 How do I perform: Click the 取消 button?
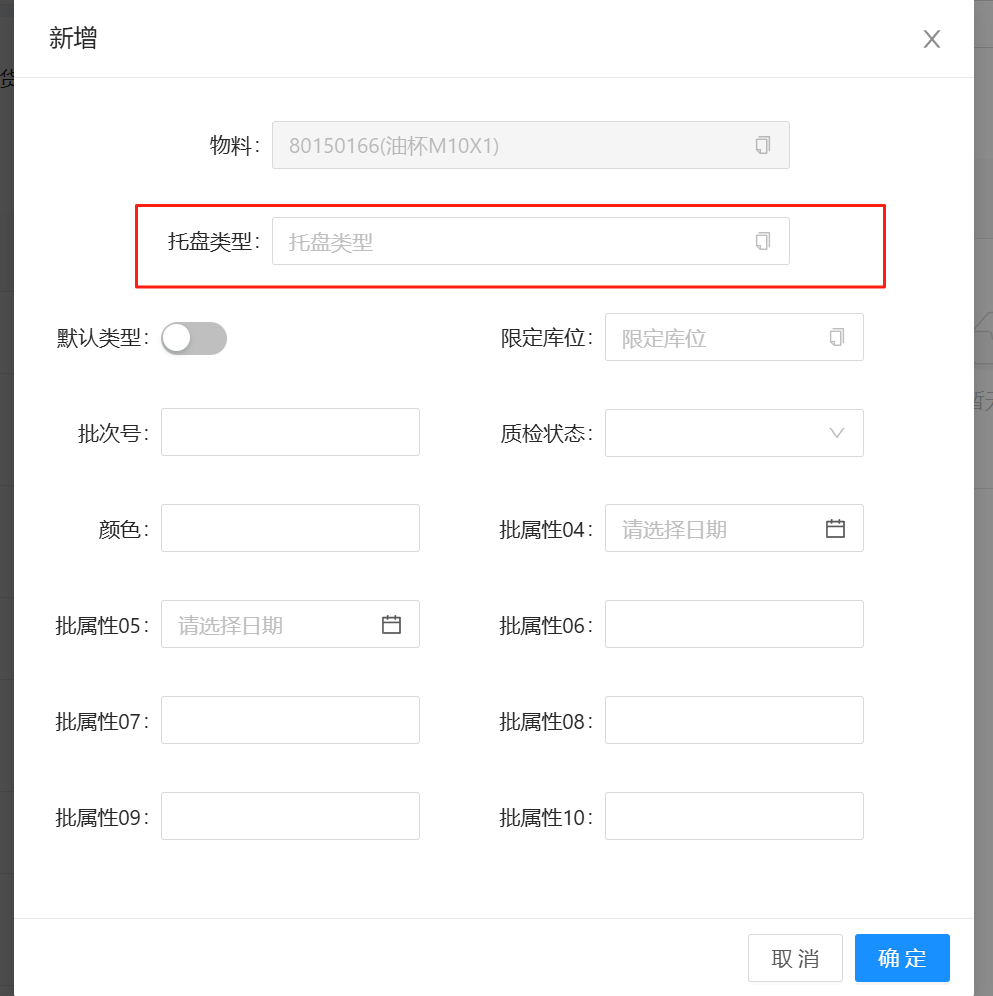(x=795, y=958)
